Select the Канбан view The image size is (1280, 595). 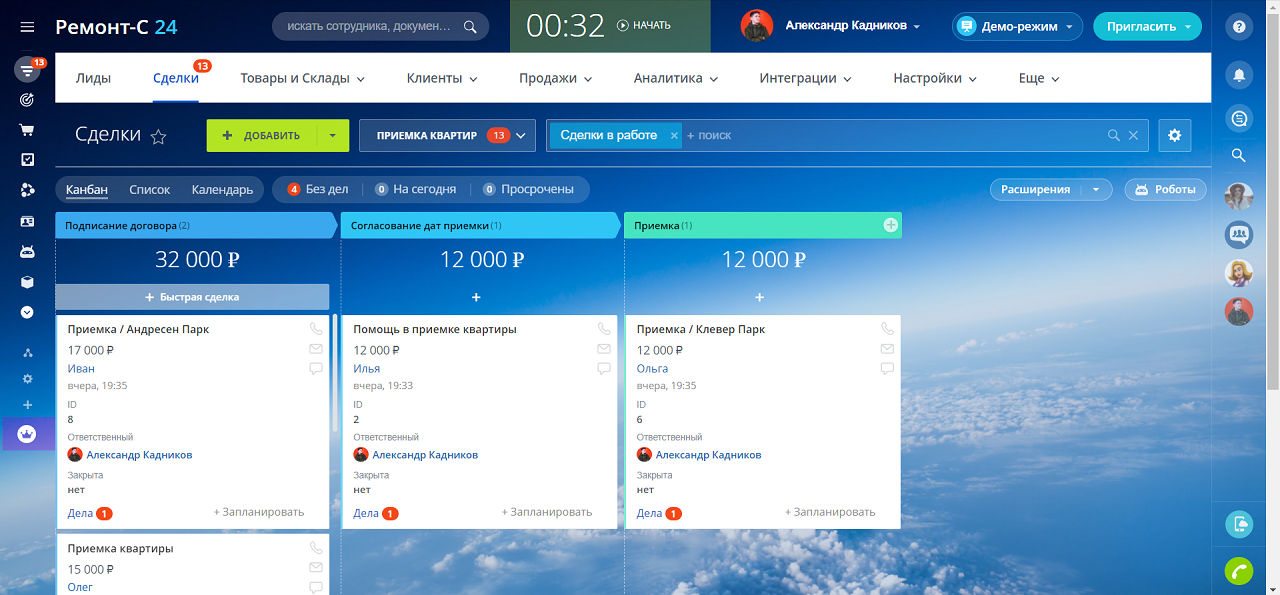pos(87,189)
